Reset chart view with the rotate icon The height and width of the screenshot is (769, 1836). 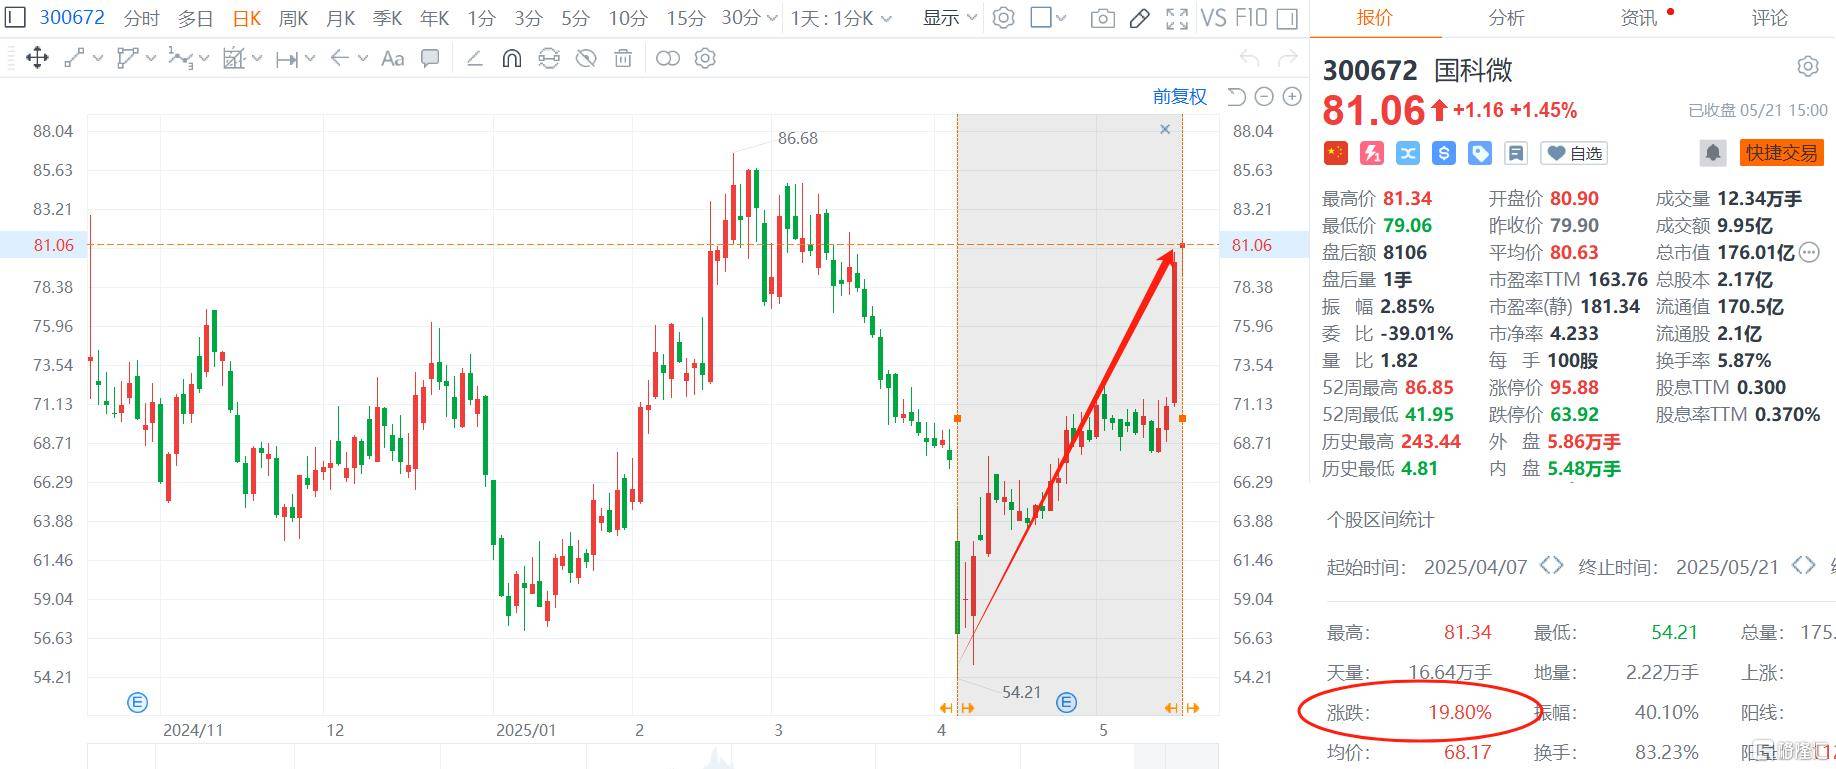(1236, 96)
